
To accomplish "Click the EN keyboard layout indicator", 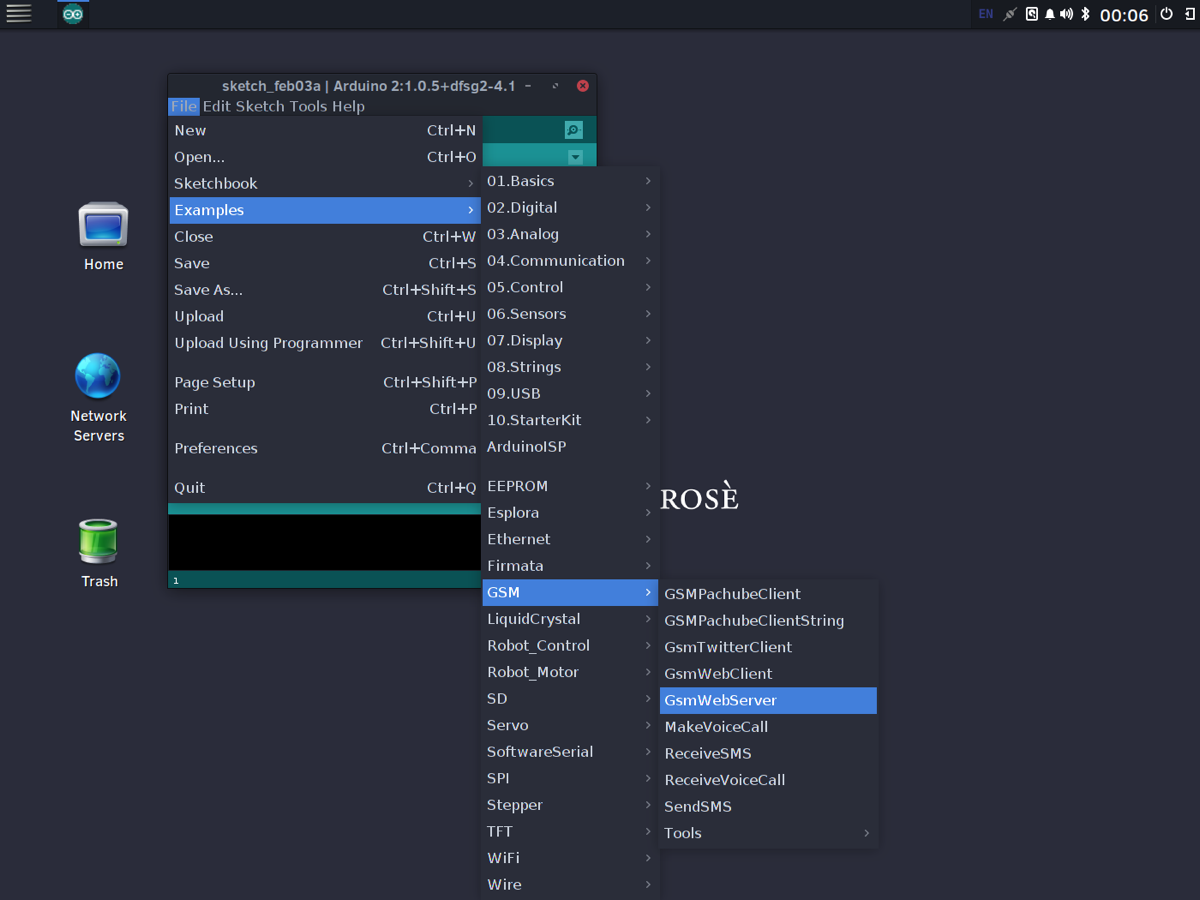I will (986, 14).
